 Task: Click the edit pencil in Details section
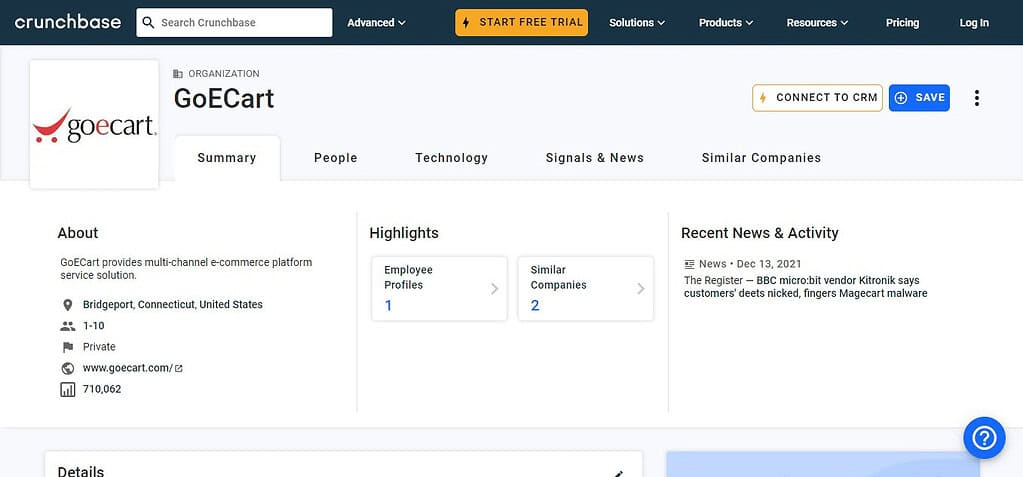click(x=618, y=472)
